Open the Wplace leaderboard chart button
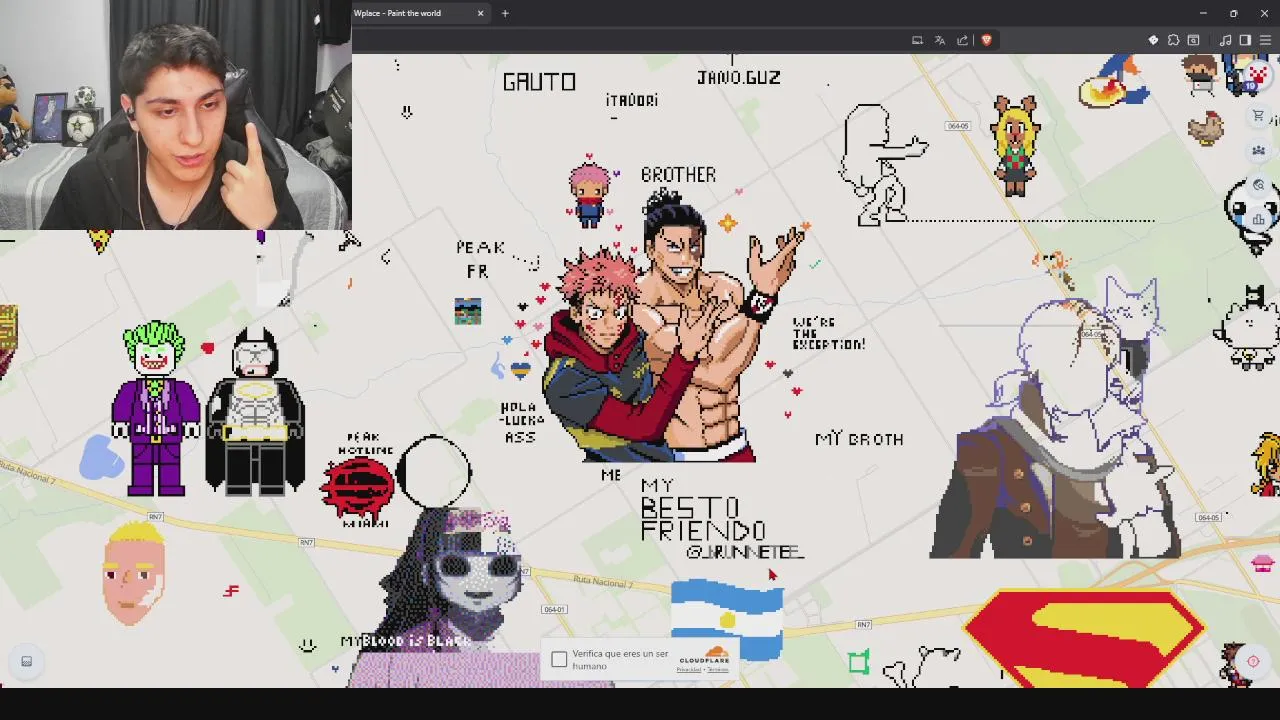Screen dimensions: 1280x720 click(x=1259, y=219)
